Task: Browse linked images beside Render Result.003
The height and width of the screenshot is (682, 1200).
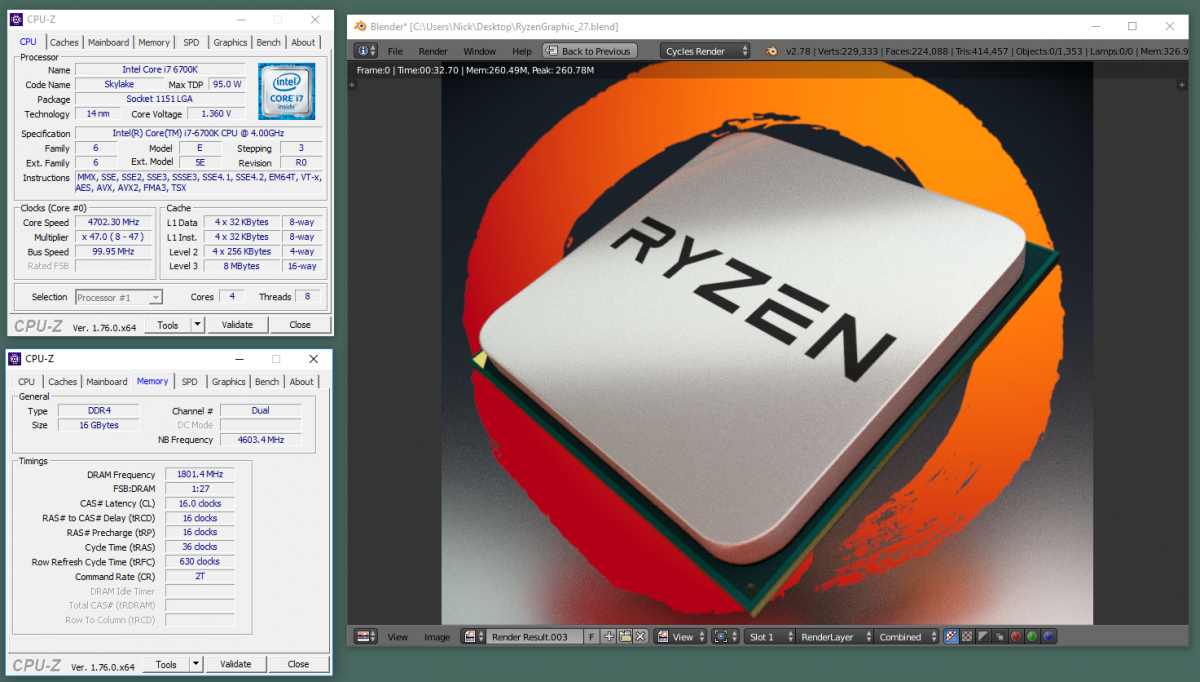Action: coord(473,637)
